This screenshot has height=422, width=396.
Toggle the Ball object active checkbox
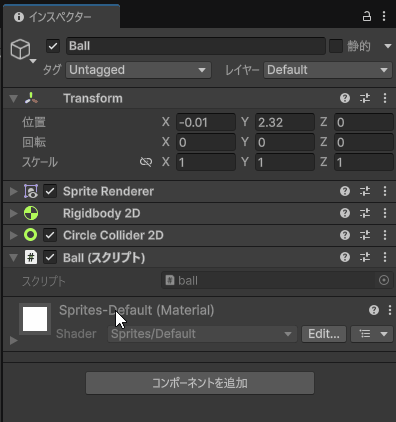coord(53,46)
